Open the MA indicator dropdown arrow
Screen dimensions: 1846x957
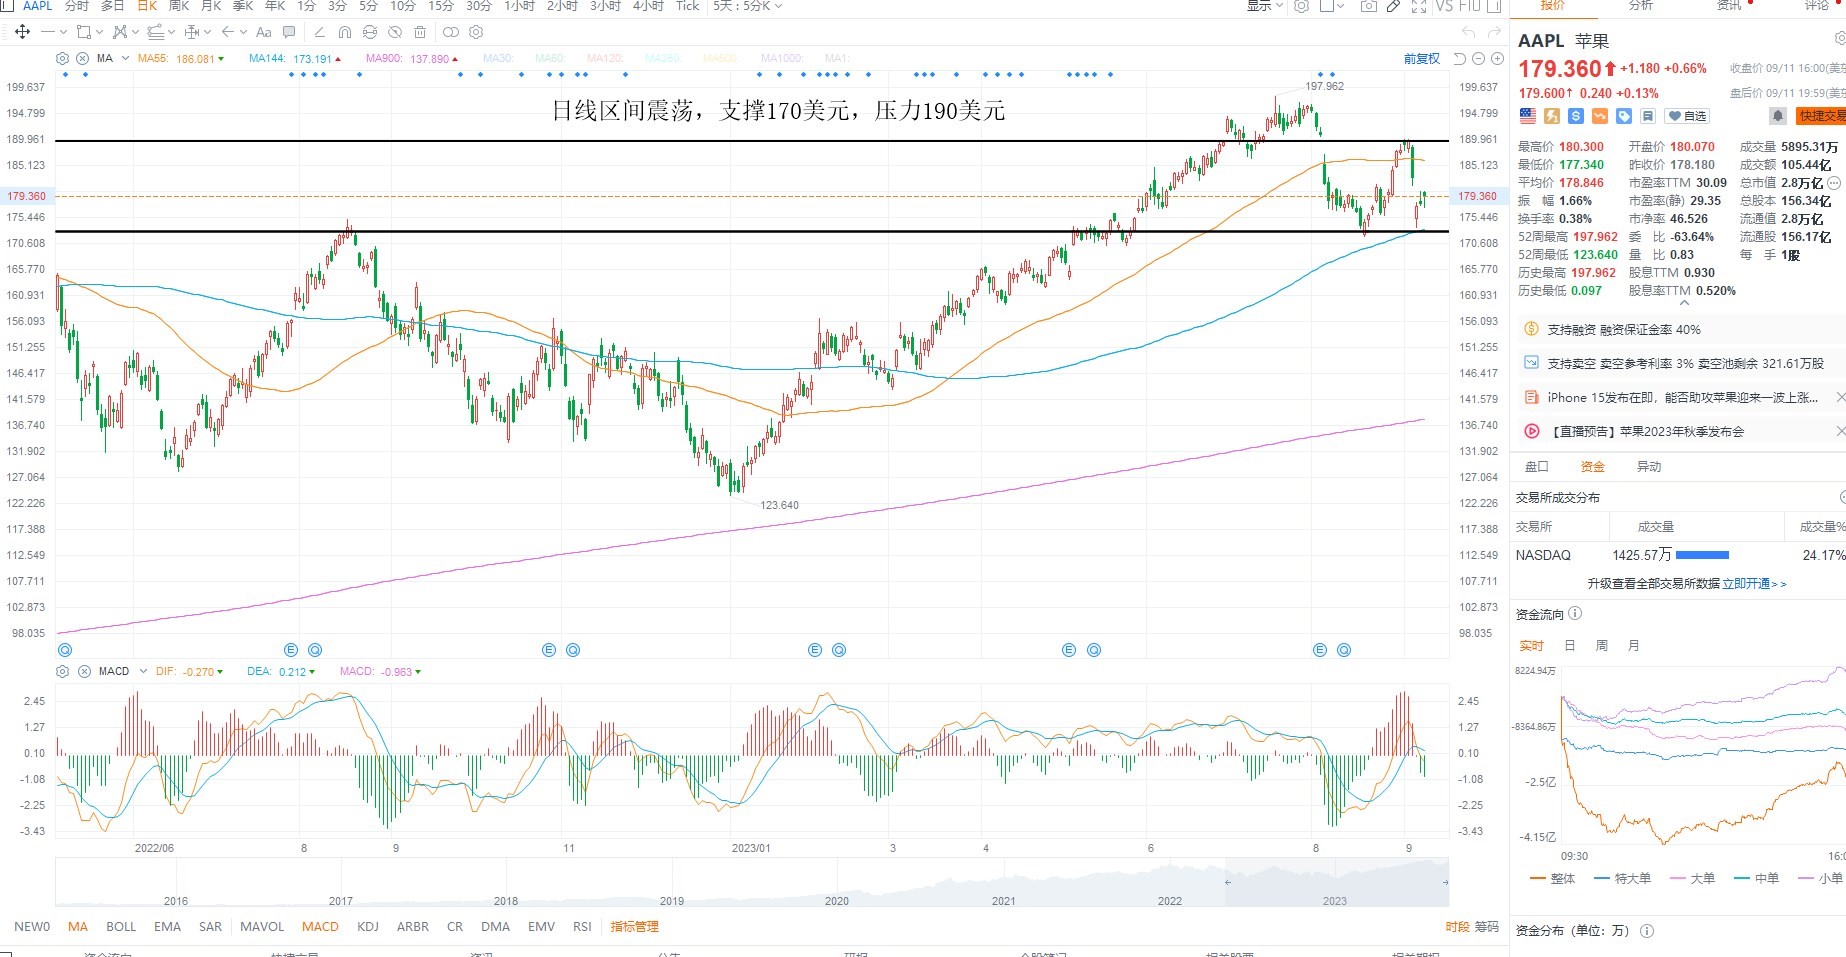[x=125, y=58]
